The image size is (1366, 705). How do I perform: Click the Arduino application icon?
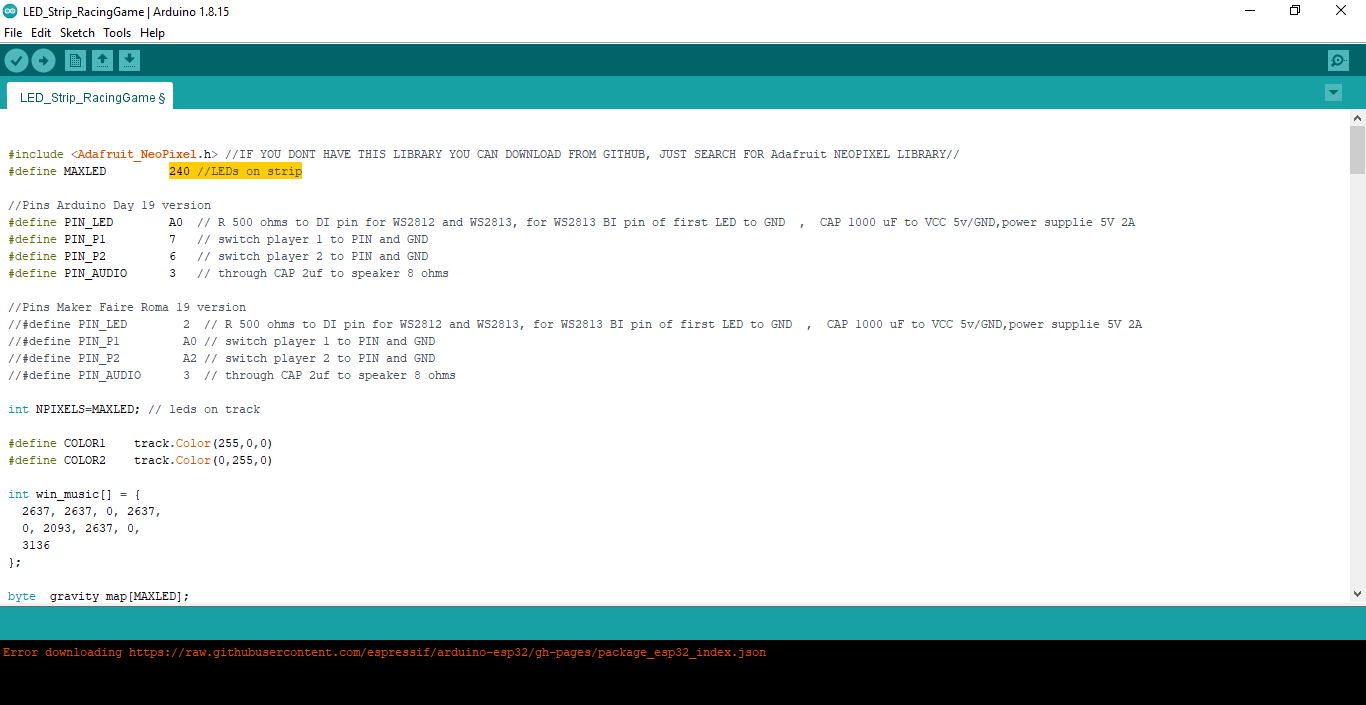coord(10,11)
